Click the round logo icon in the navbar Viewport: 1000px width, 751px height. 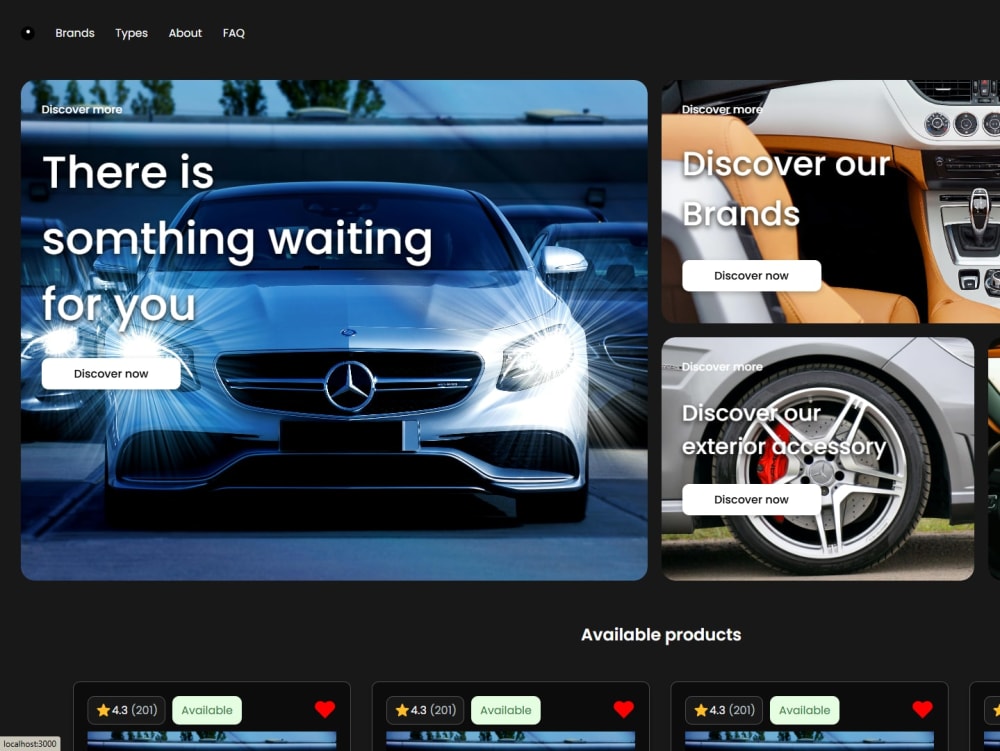pyautogui.click(x=28, y=33)
